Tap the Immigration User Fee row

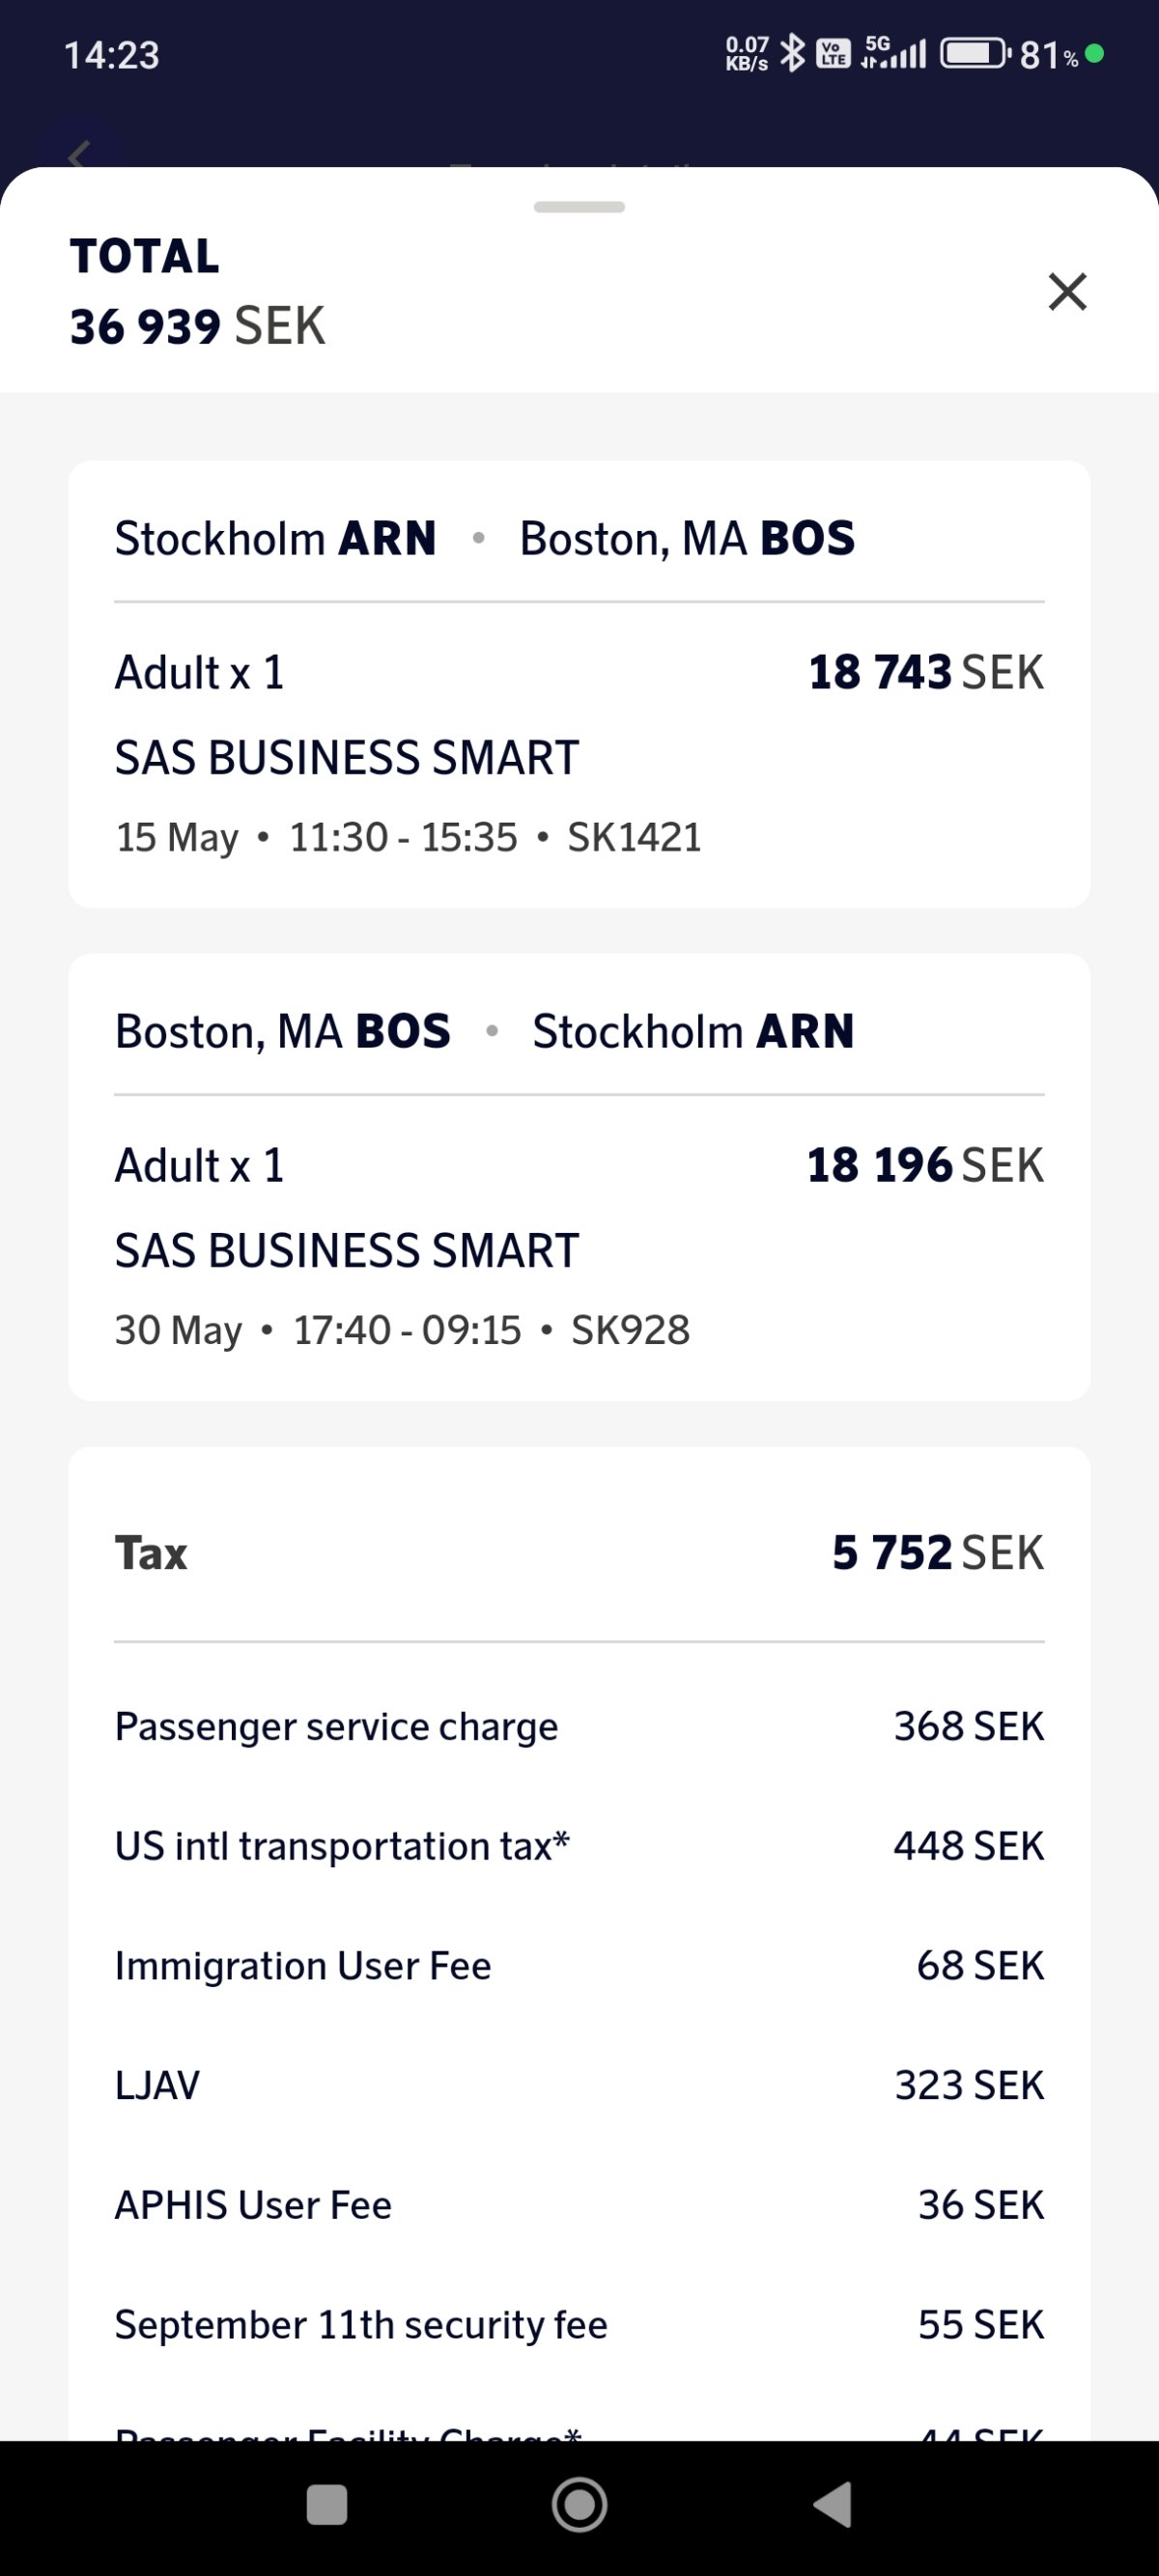[x=579, y=1966]
